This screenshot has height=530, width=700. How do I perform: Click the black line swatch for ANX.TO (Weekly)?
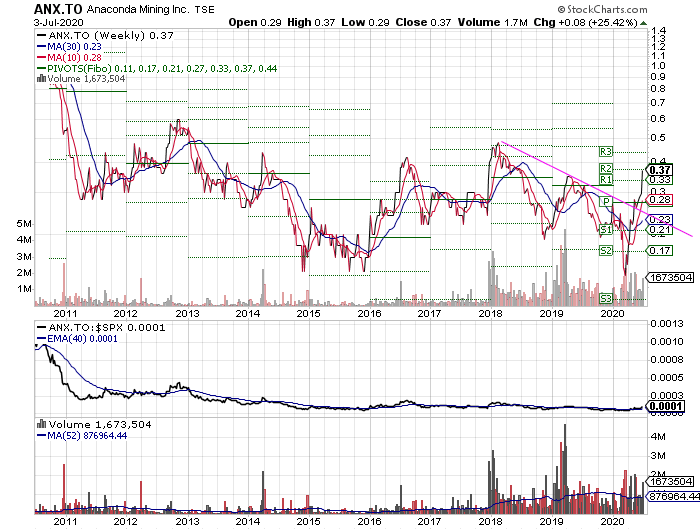(x=42, y=36)
